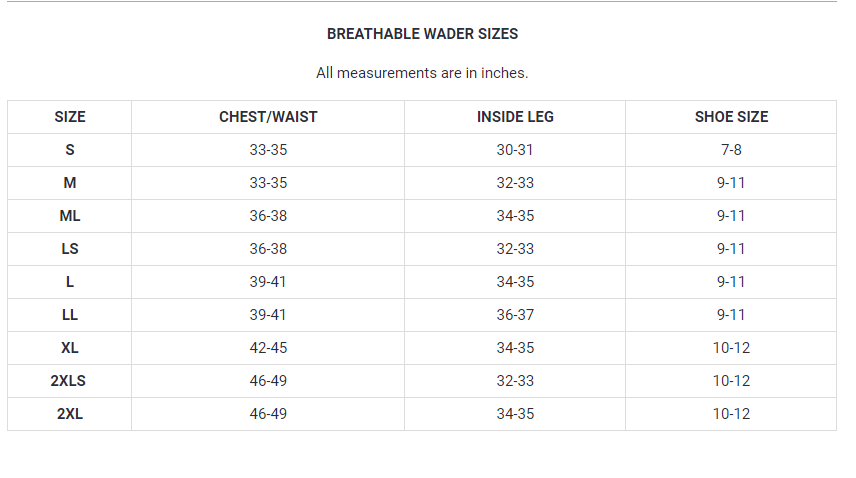Viewport: 856px width, 478px height.
Task: Click the 42-45 chest/waist cell
Action: (x=268, y=348)
